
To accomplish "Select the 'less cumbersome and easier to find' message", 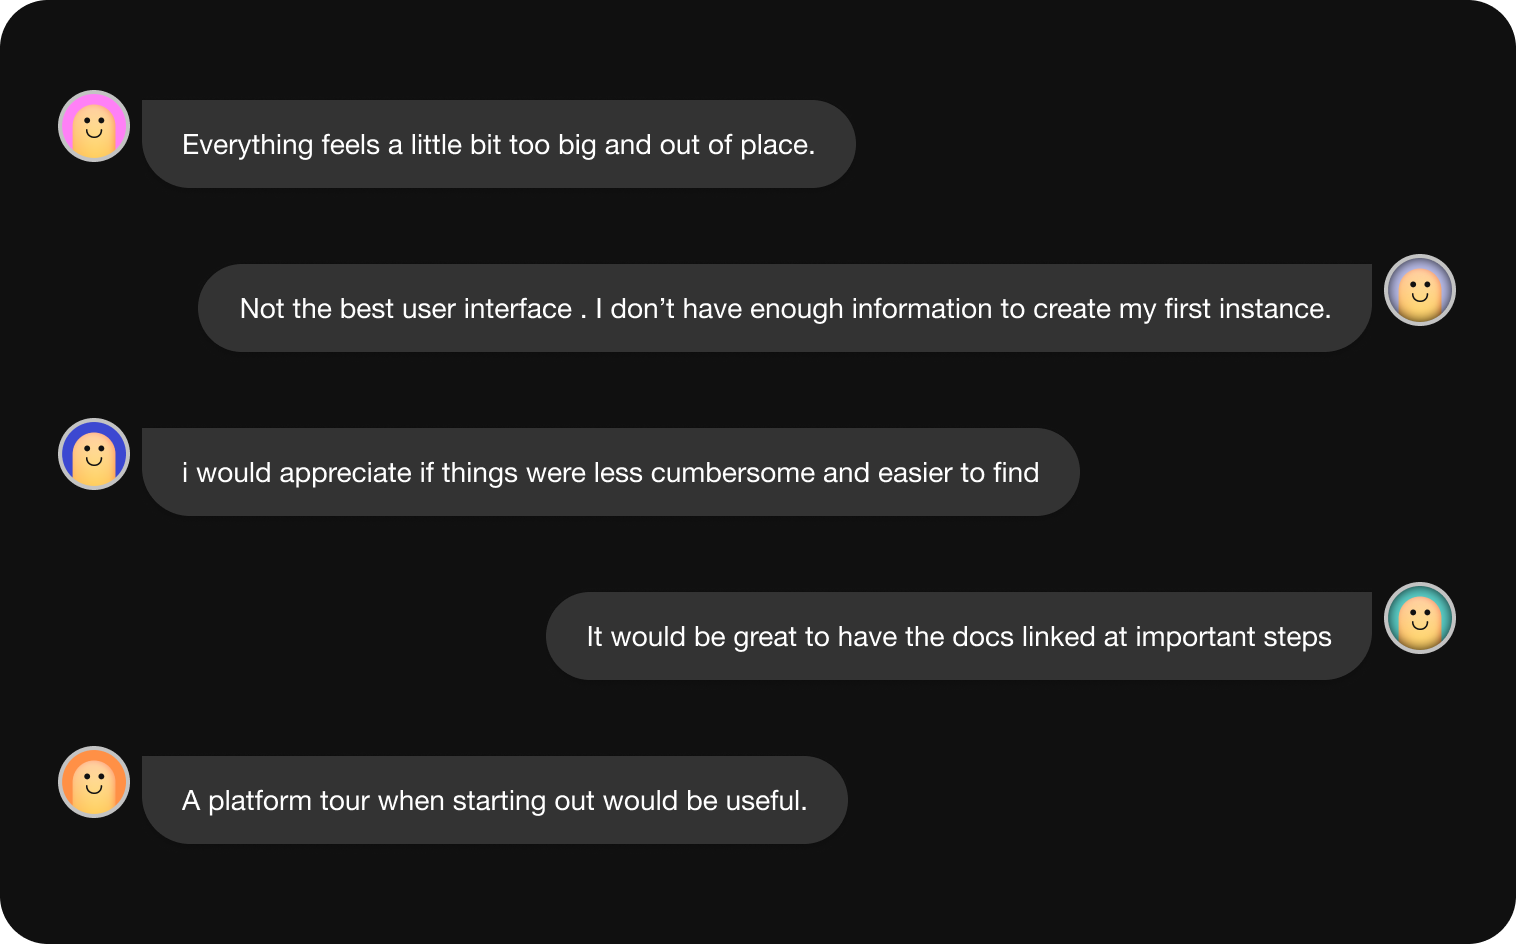I will 611,472.
